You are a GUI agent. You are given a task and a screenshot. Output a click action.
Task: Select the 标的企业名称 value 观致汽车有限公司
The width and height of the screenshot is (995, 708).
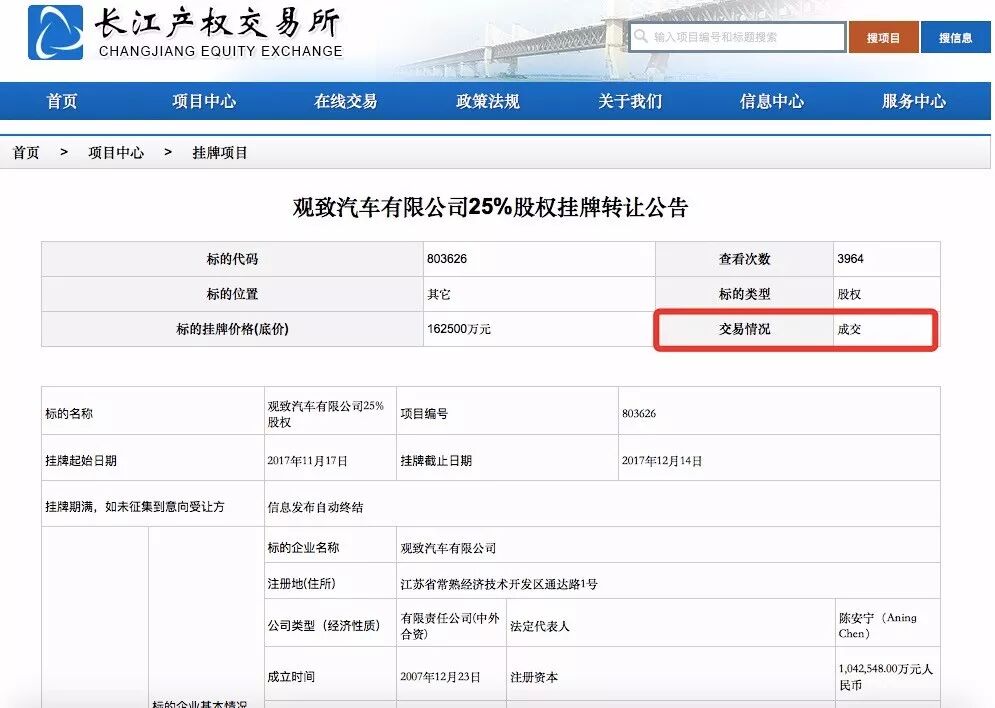click(x=448, y=548)
